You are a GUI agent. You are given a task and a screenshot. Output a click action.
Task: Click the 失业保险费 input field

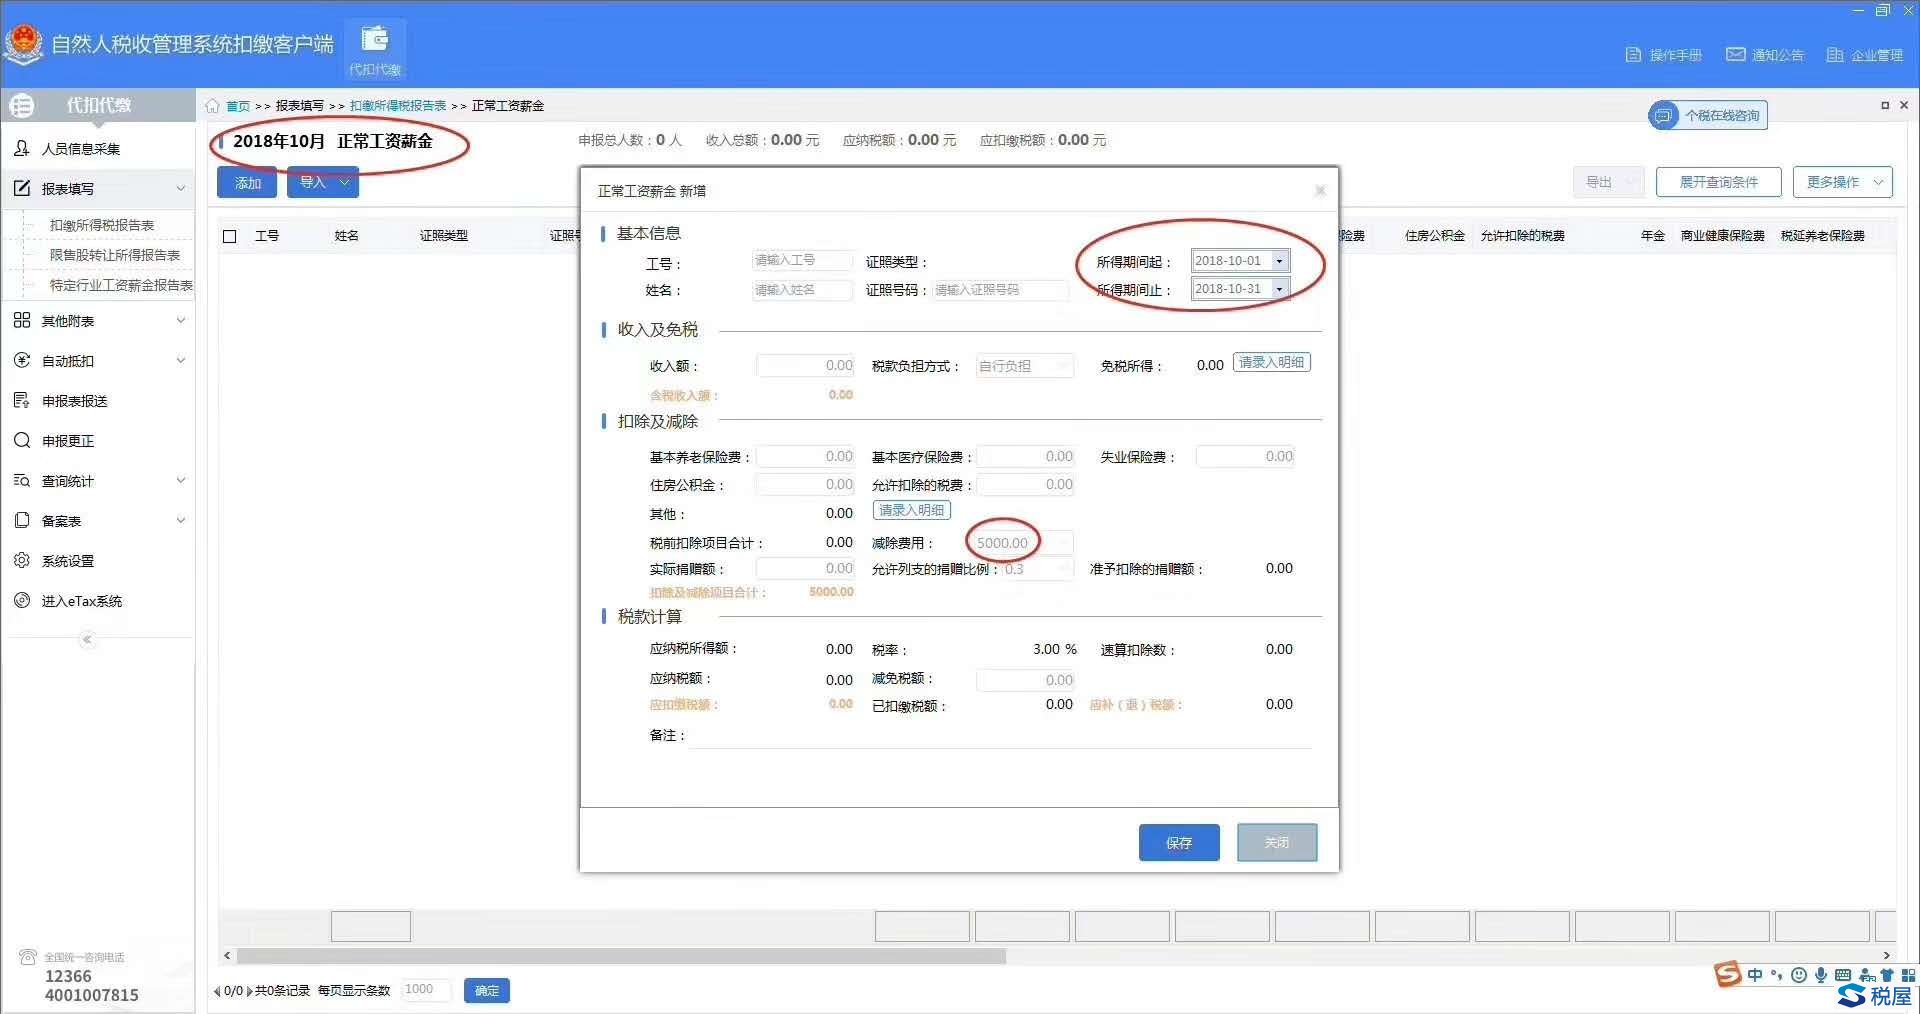point(1245,457)
